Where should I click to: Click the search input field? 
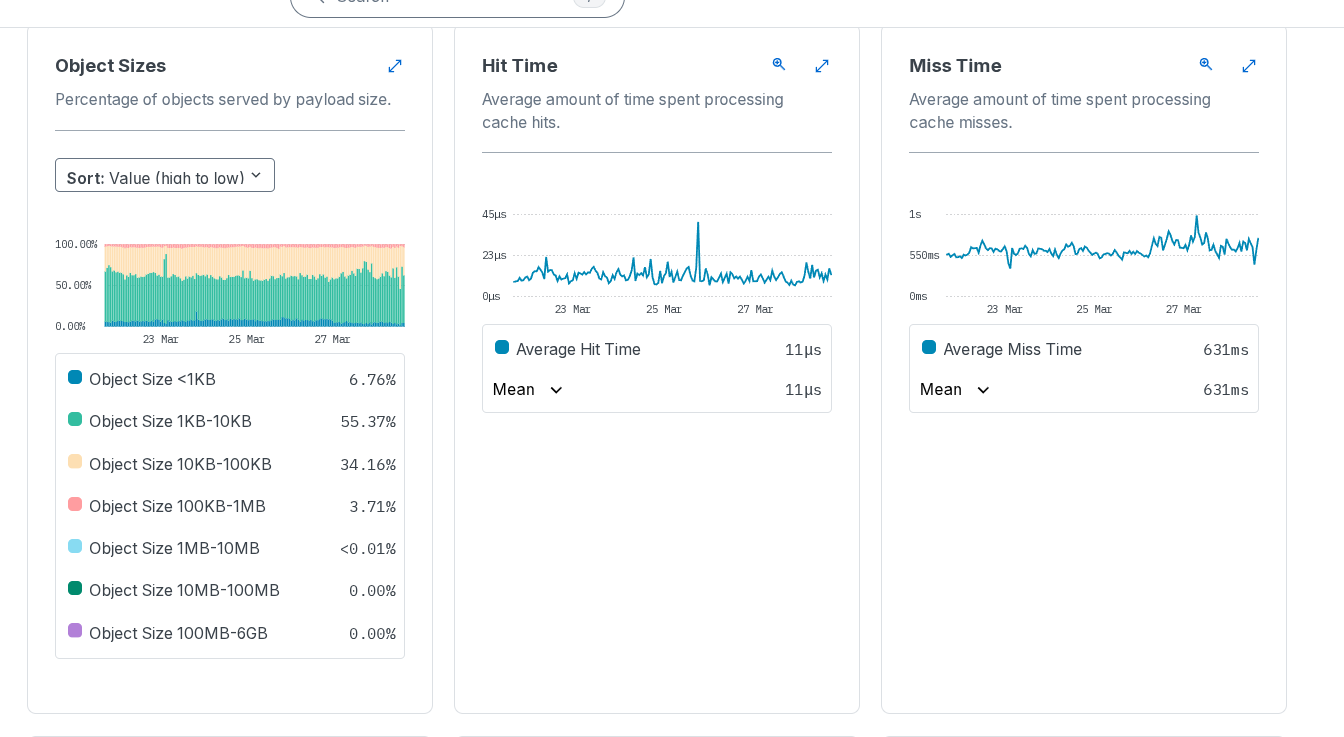tap(450, 3)
